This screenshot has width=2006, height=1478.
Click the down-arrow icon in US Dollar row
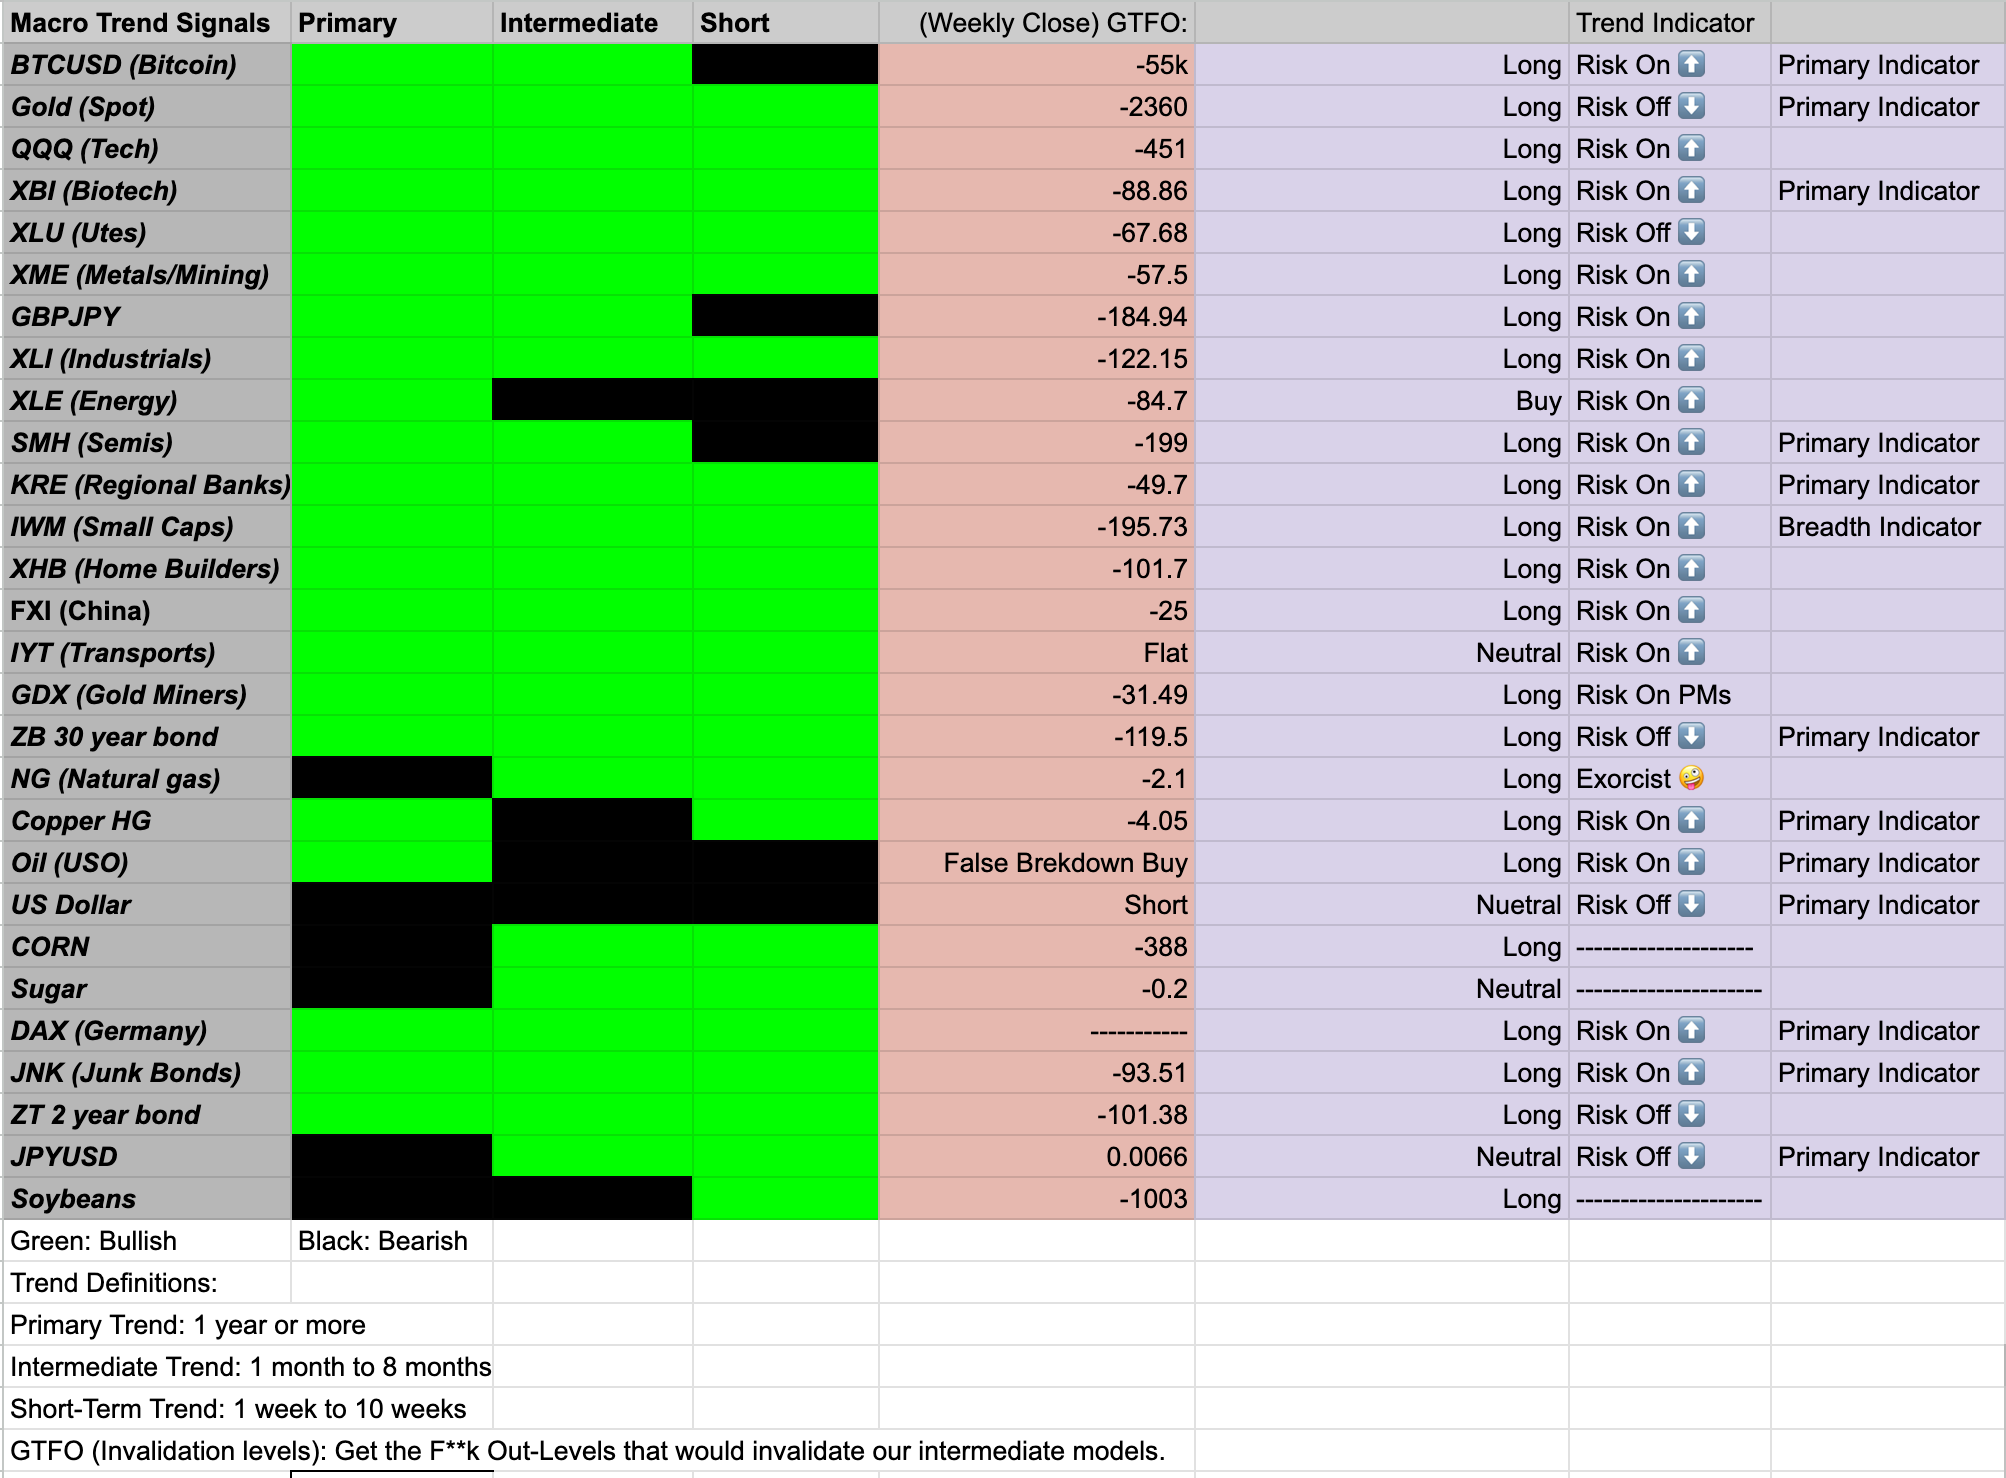pos(1691,904)
